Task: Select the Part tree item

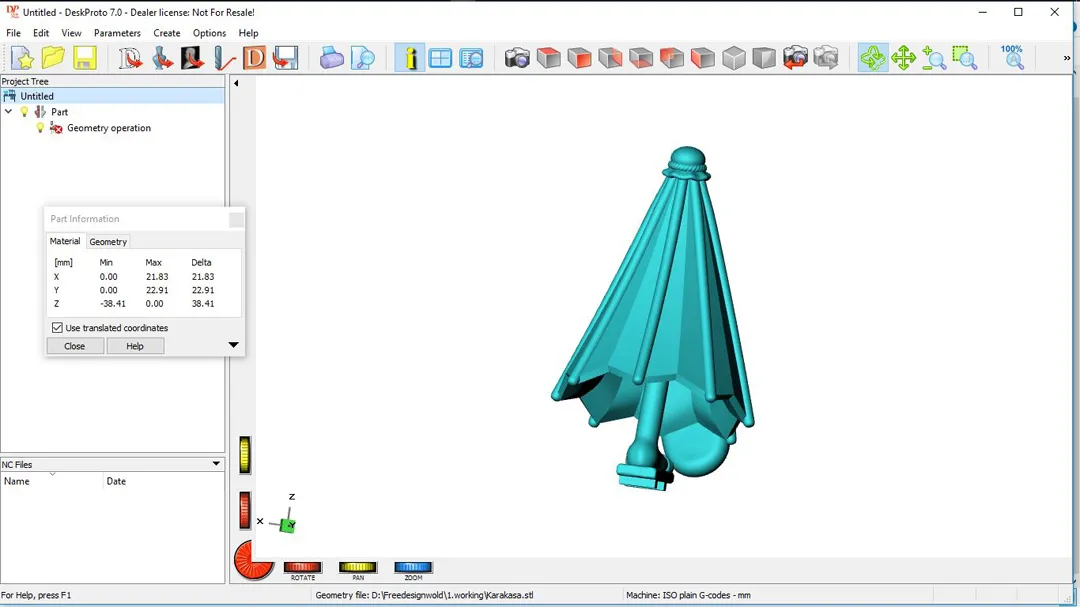Action: pos(59,112)
